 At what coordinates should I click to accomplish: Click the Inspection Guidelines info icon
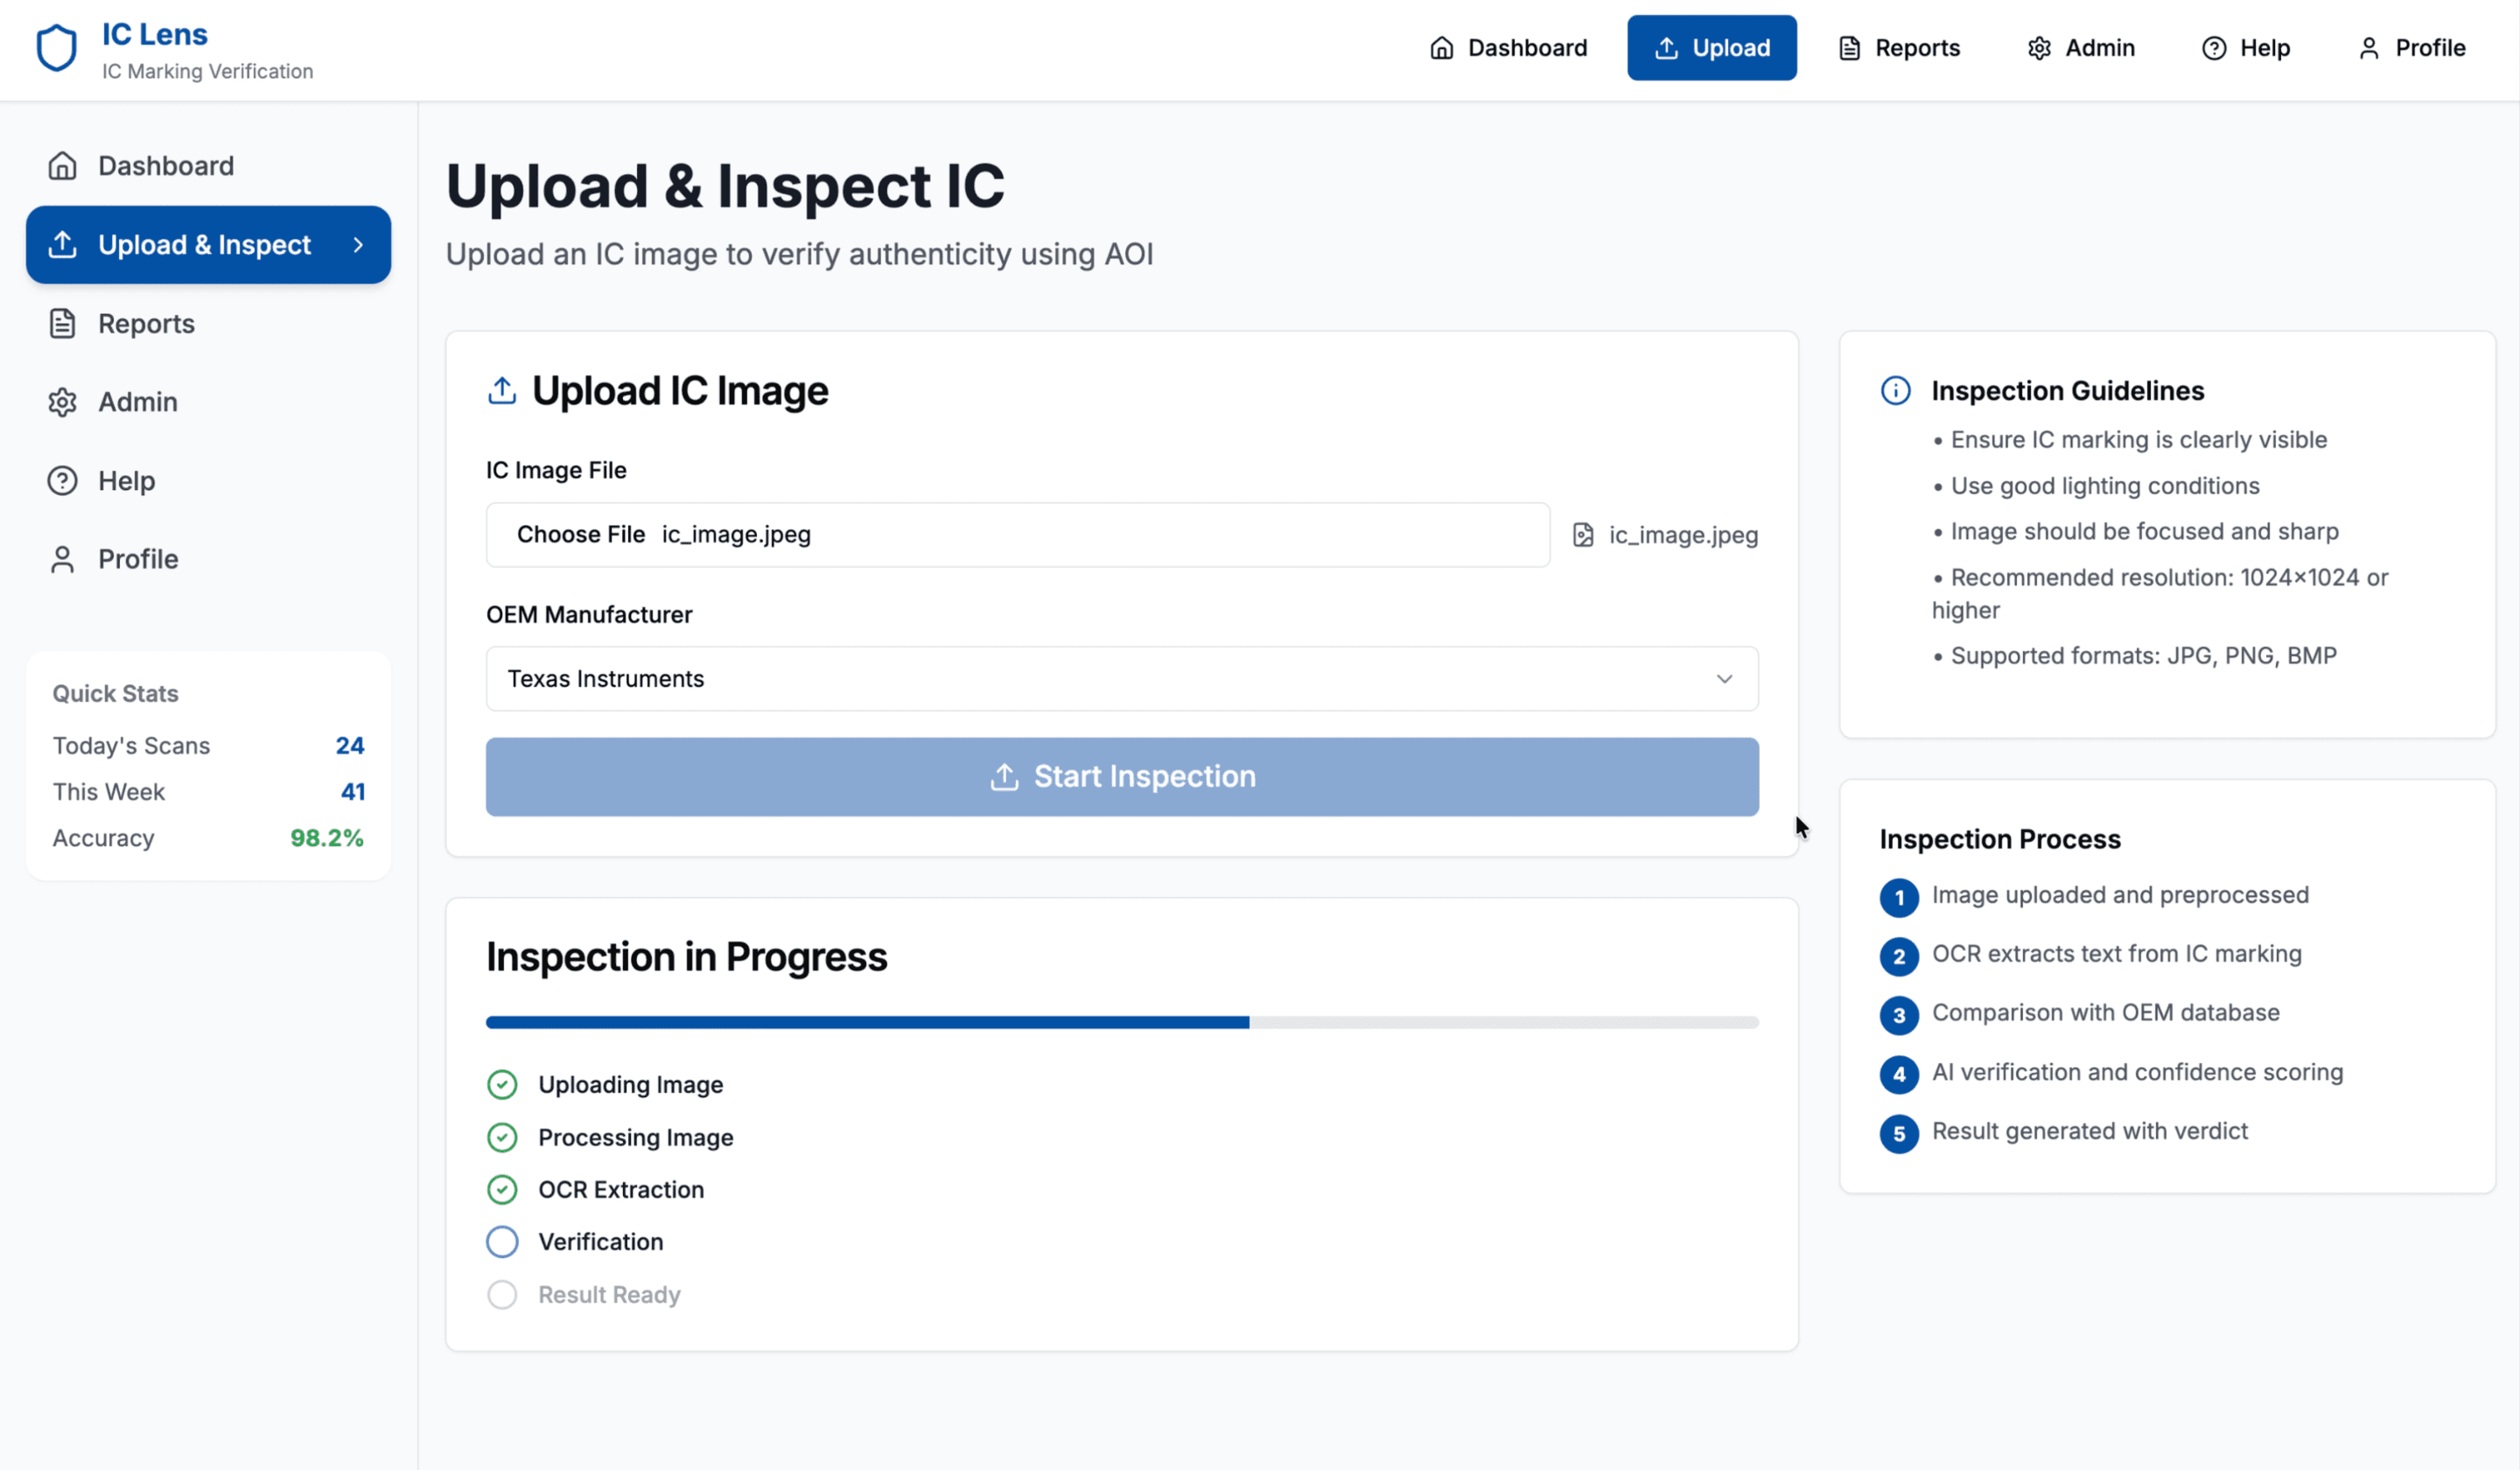1895,391
